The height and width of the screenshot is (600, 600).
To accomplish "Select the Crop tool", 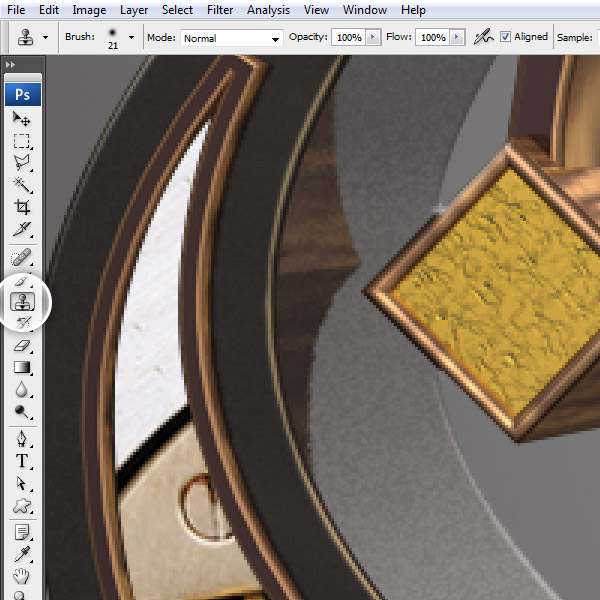I will (22, 207).
